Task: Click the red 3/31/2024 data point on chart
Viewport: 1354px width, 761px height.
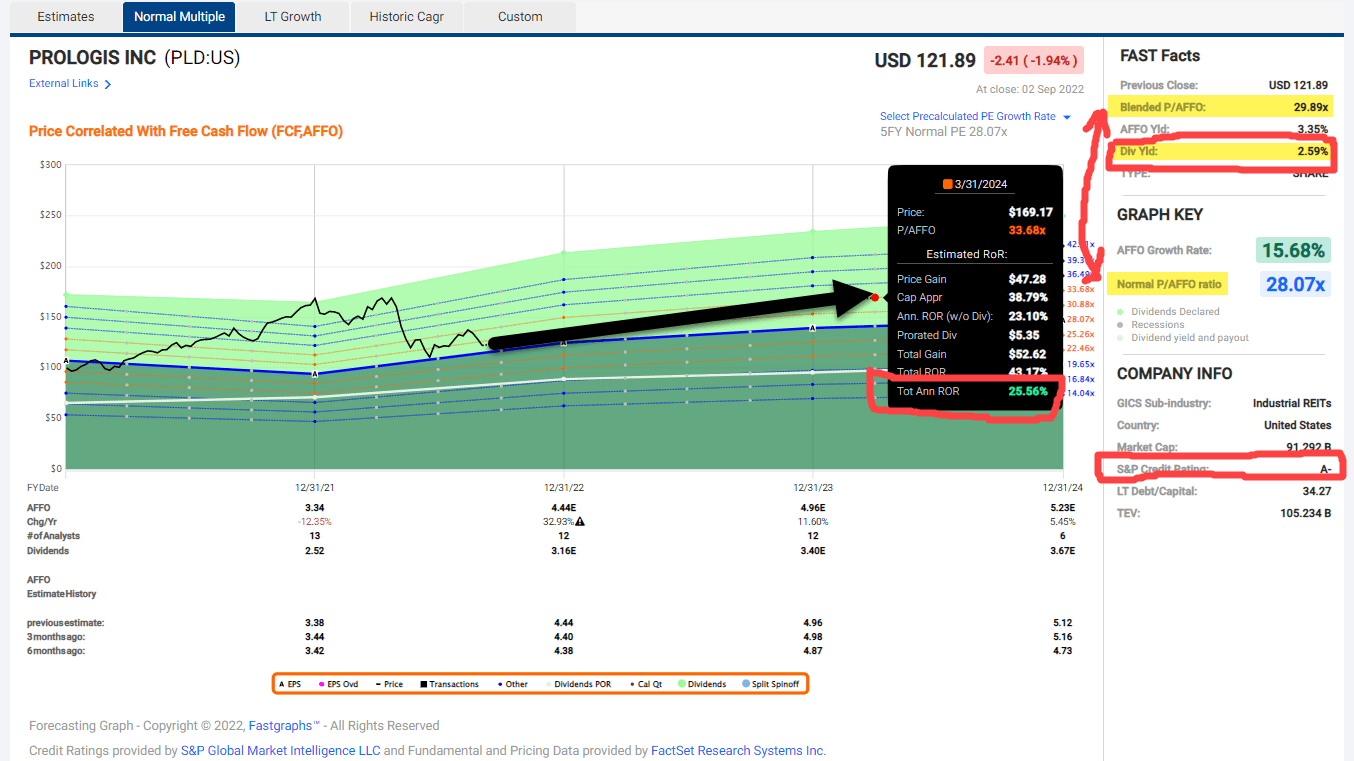Action: 875,298
